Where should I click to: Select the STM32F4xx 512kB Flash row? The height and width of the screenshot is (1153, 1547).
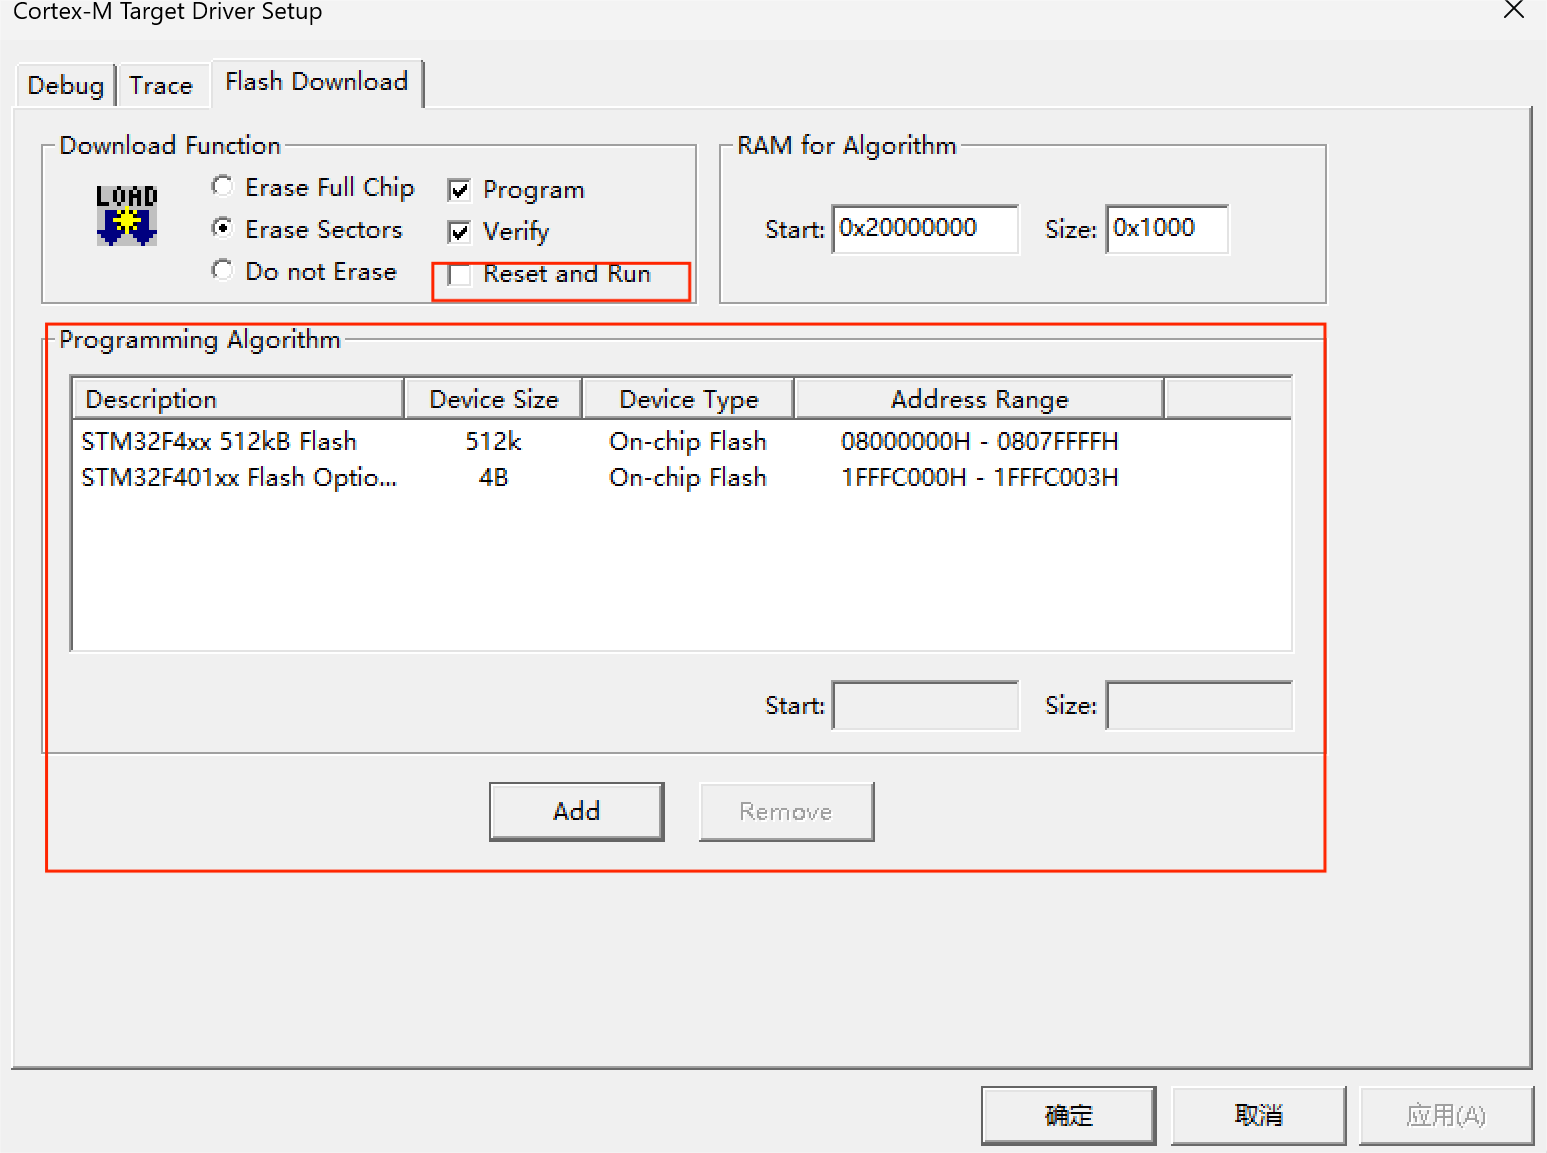pos(682,441)
